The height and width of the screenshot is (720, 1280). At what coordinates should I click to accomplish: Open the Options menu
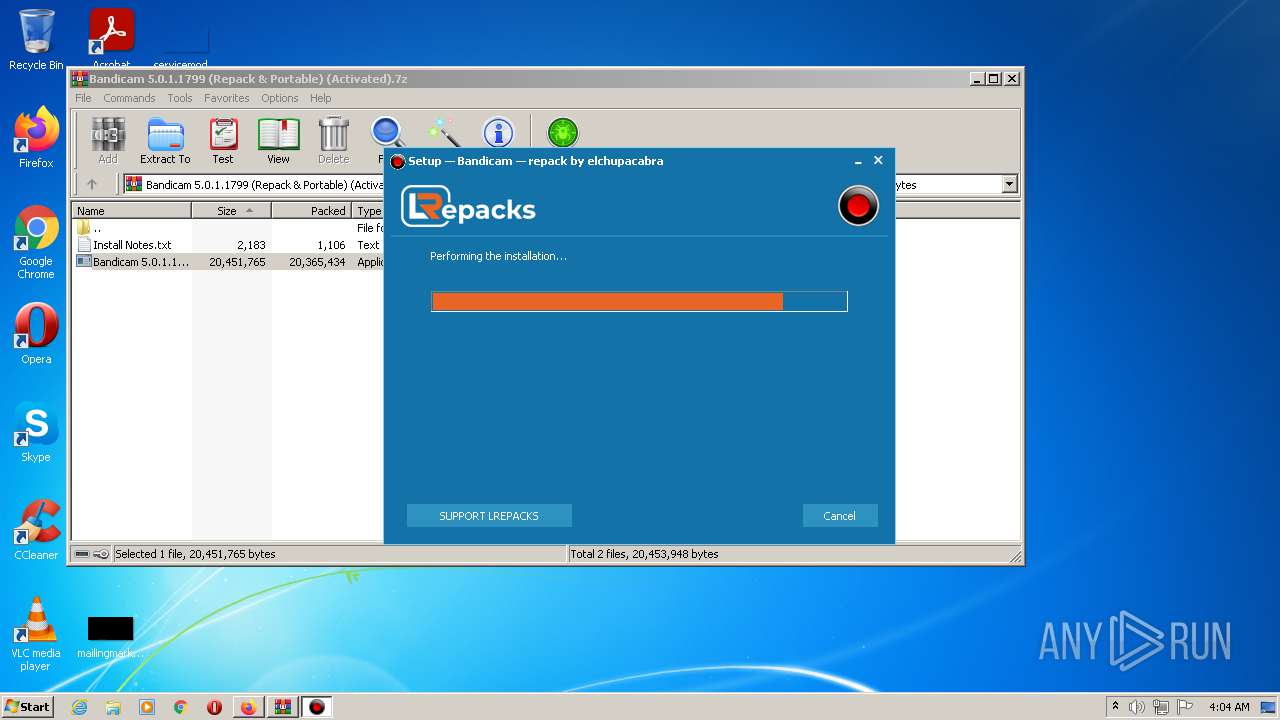[x=280, y=98]
